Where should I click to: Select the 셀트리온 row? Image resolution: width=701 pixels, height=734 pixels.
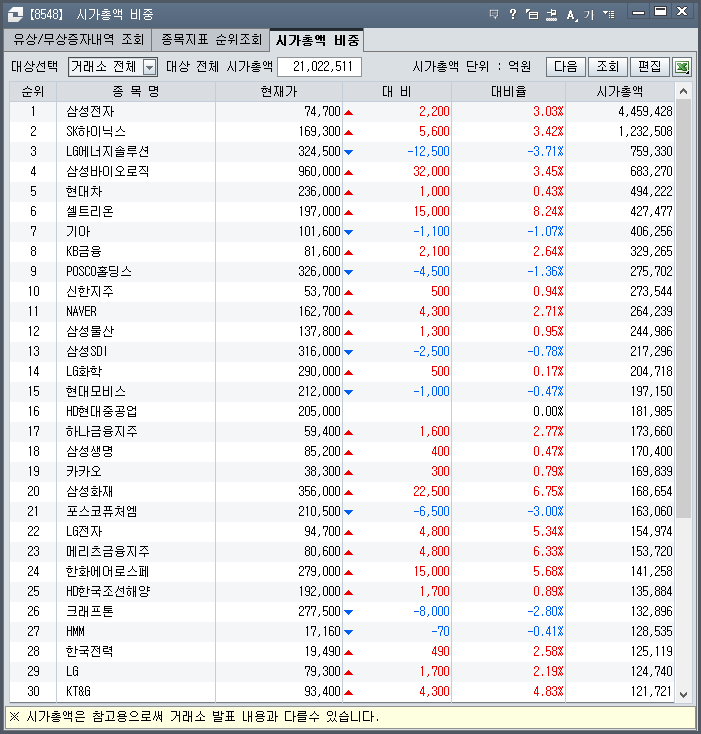click(342, 212)
